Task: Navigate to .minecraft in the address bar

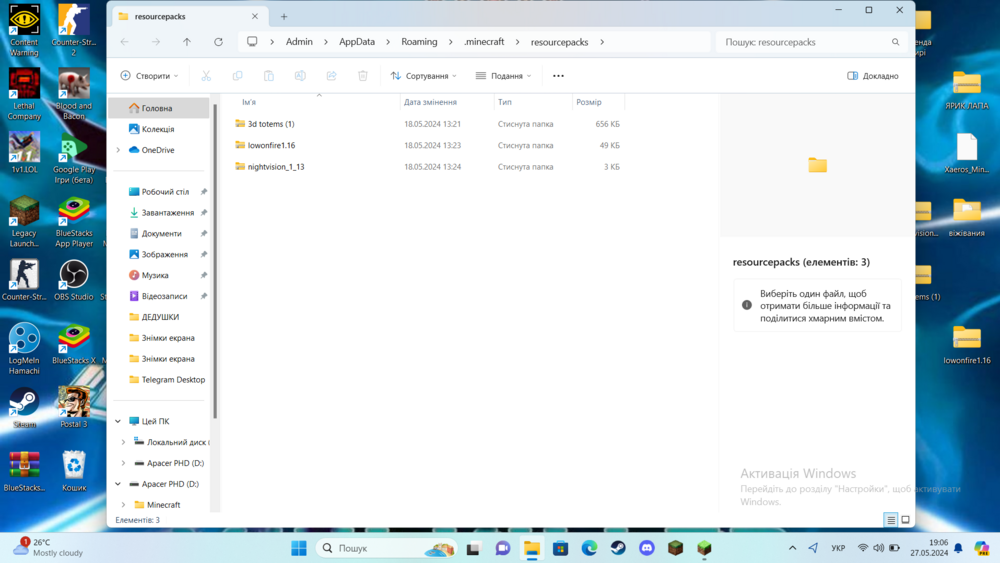Action: [x=484, y=42]
